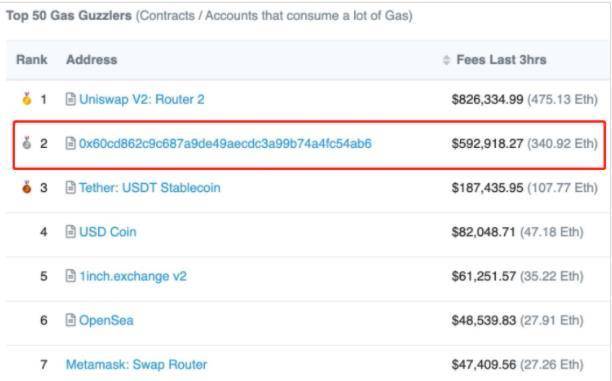Open the 0x60cd862c9c687a9de49aecdc3a99b74a4fc54ab6 address link

coord(225,143)
